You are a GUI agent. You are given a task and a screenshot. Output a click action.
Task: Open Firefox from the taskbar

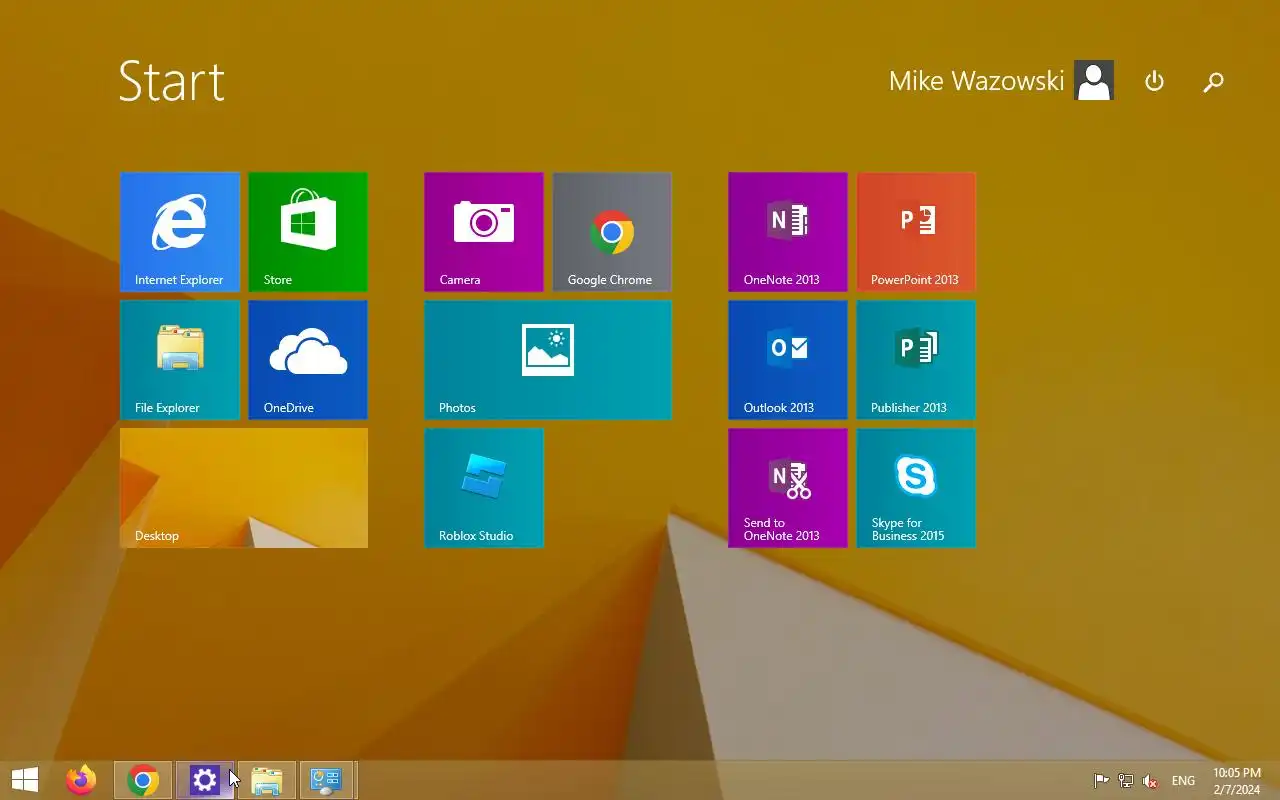pyautogui.click(x=81, y=780)
